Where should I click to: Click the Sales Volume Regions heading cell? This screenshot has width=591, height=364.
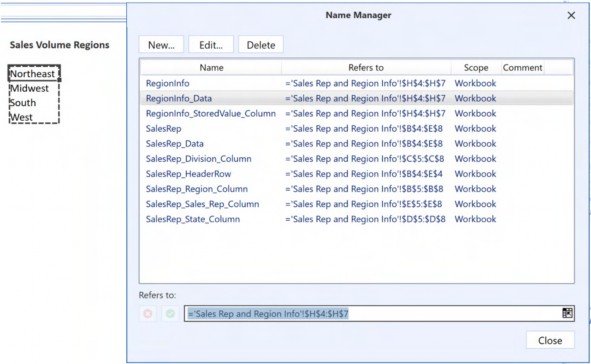(x=60, y=45)
